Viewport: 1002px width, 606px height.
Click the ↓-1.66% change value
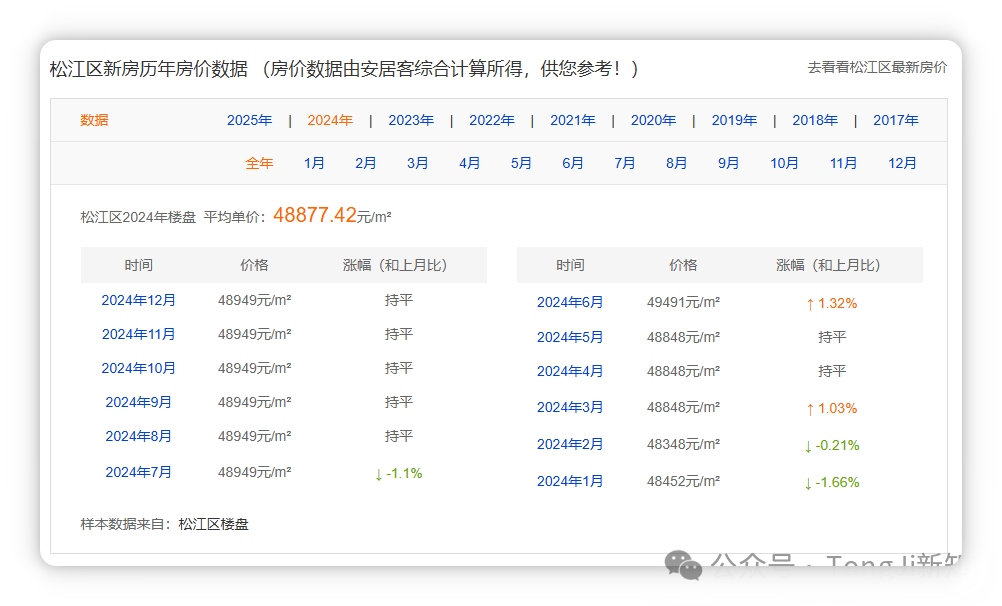(x=831, y=483)
